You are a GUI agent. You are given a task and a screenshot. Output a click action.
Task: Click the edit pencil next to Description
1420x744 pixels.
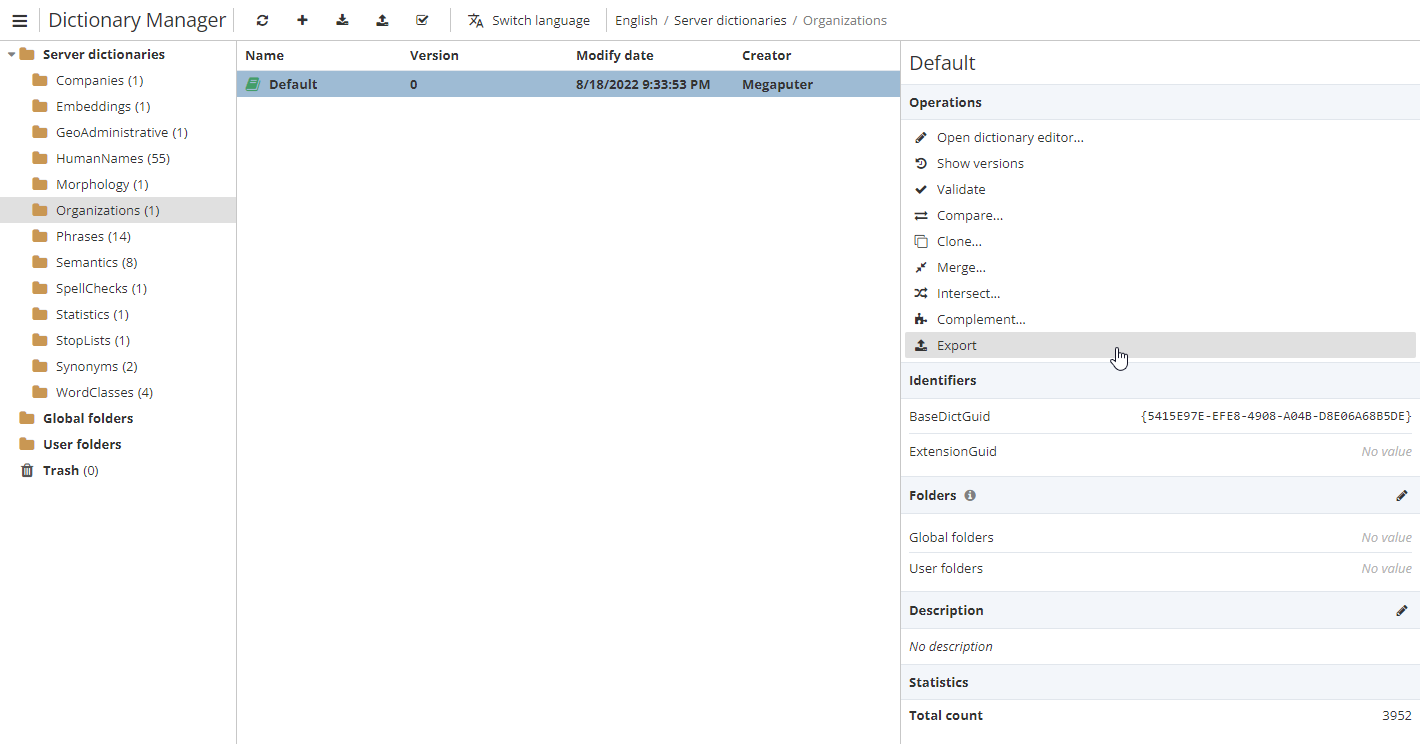tap(1402, 610)
